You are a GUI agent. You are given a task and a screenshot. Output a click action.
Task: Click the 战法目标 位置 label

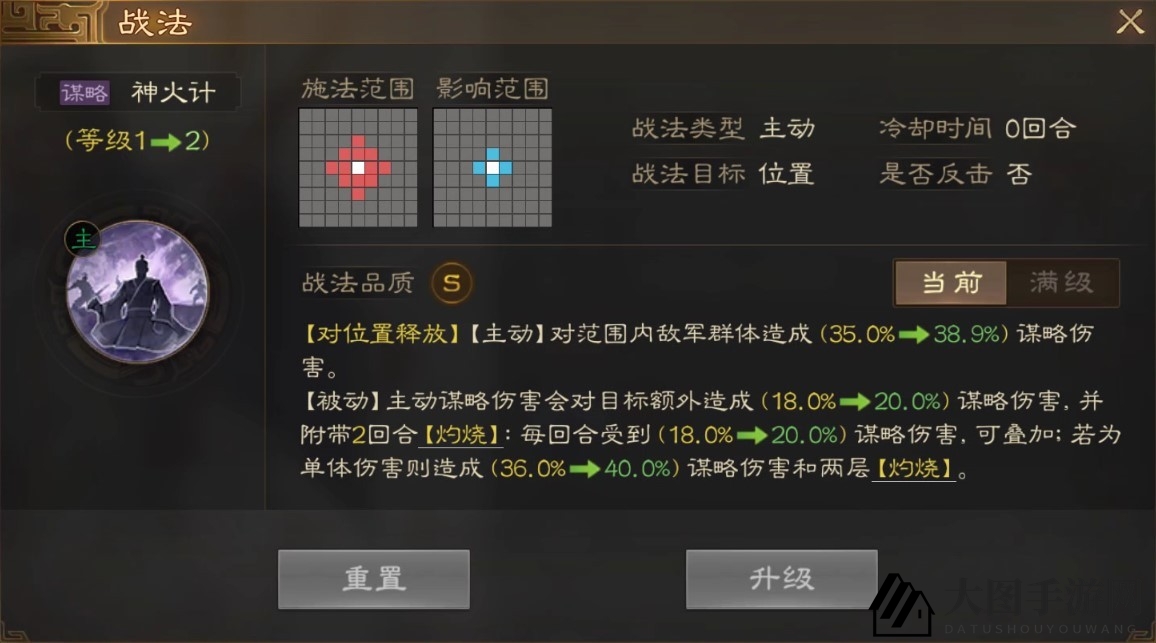point(723,174)
